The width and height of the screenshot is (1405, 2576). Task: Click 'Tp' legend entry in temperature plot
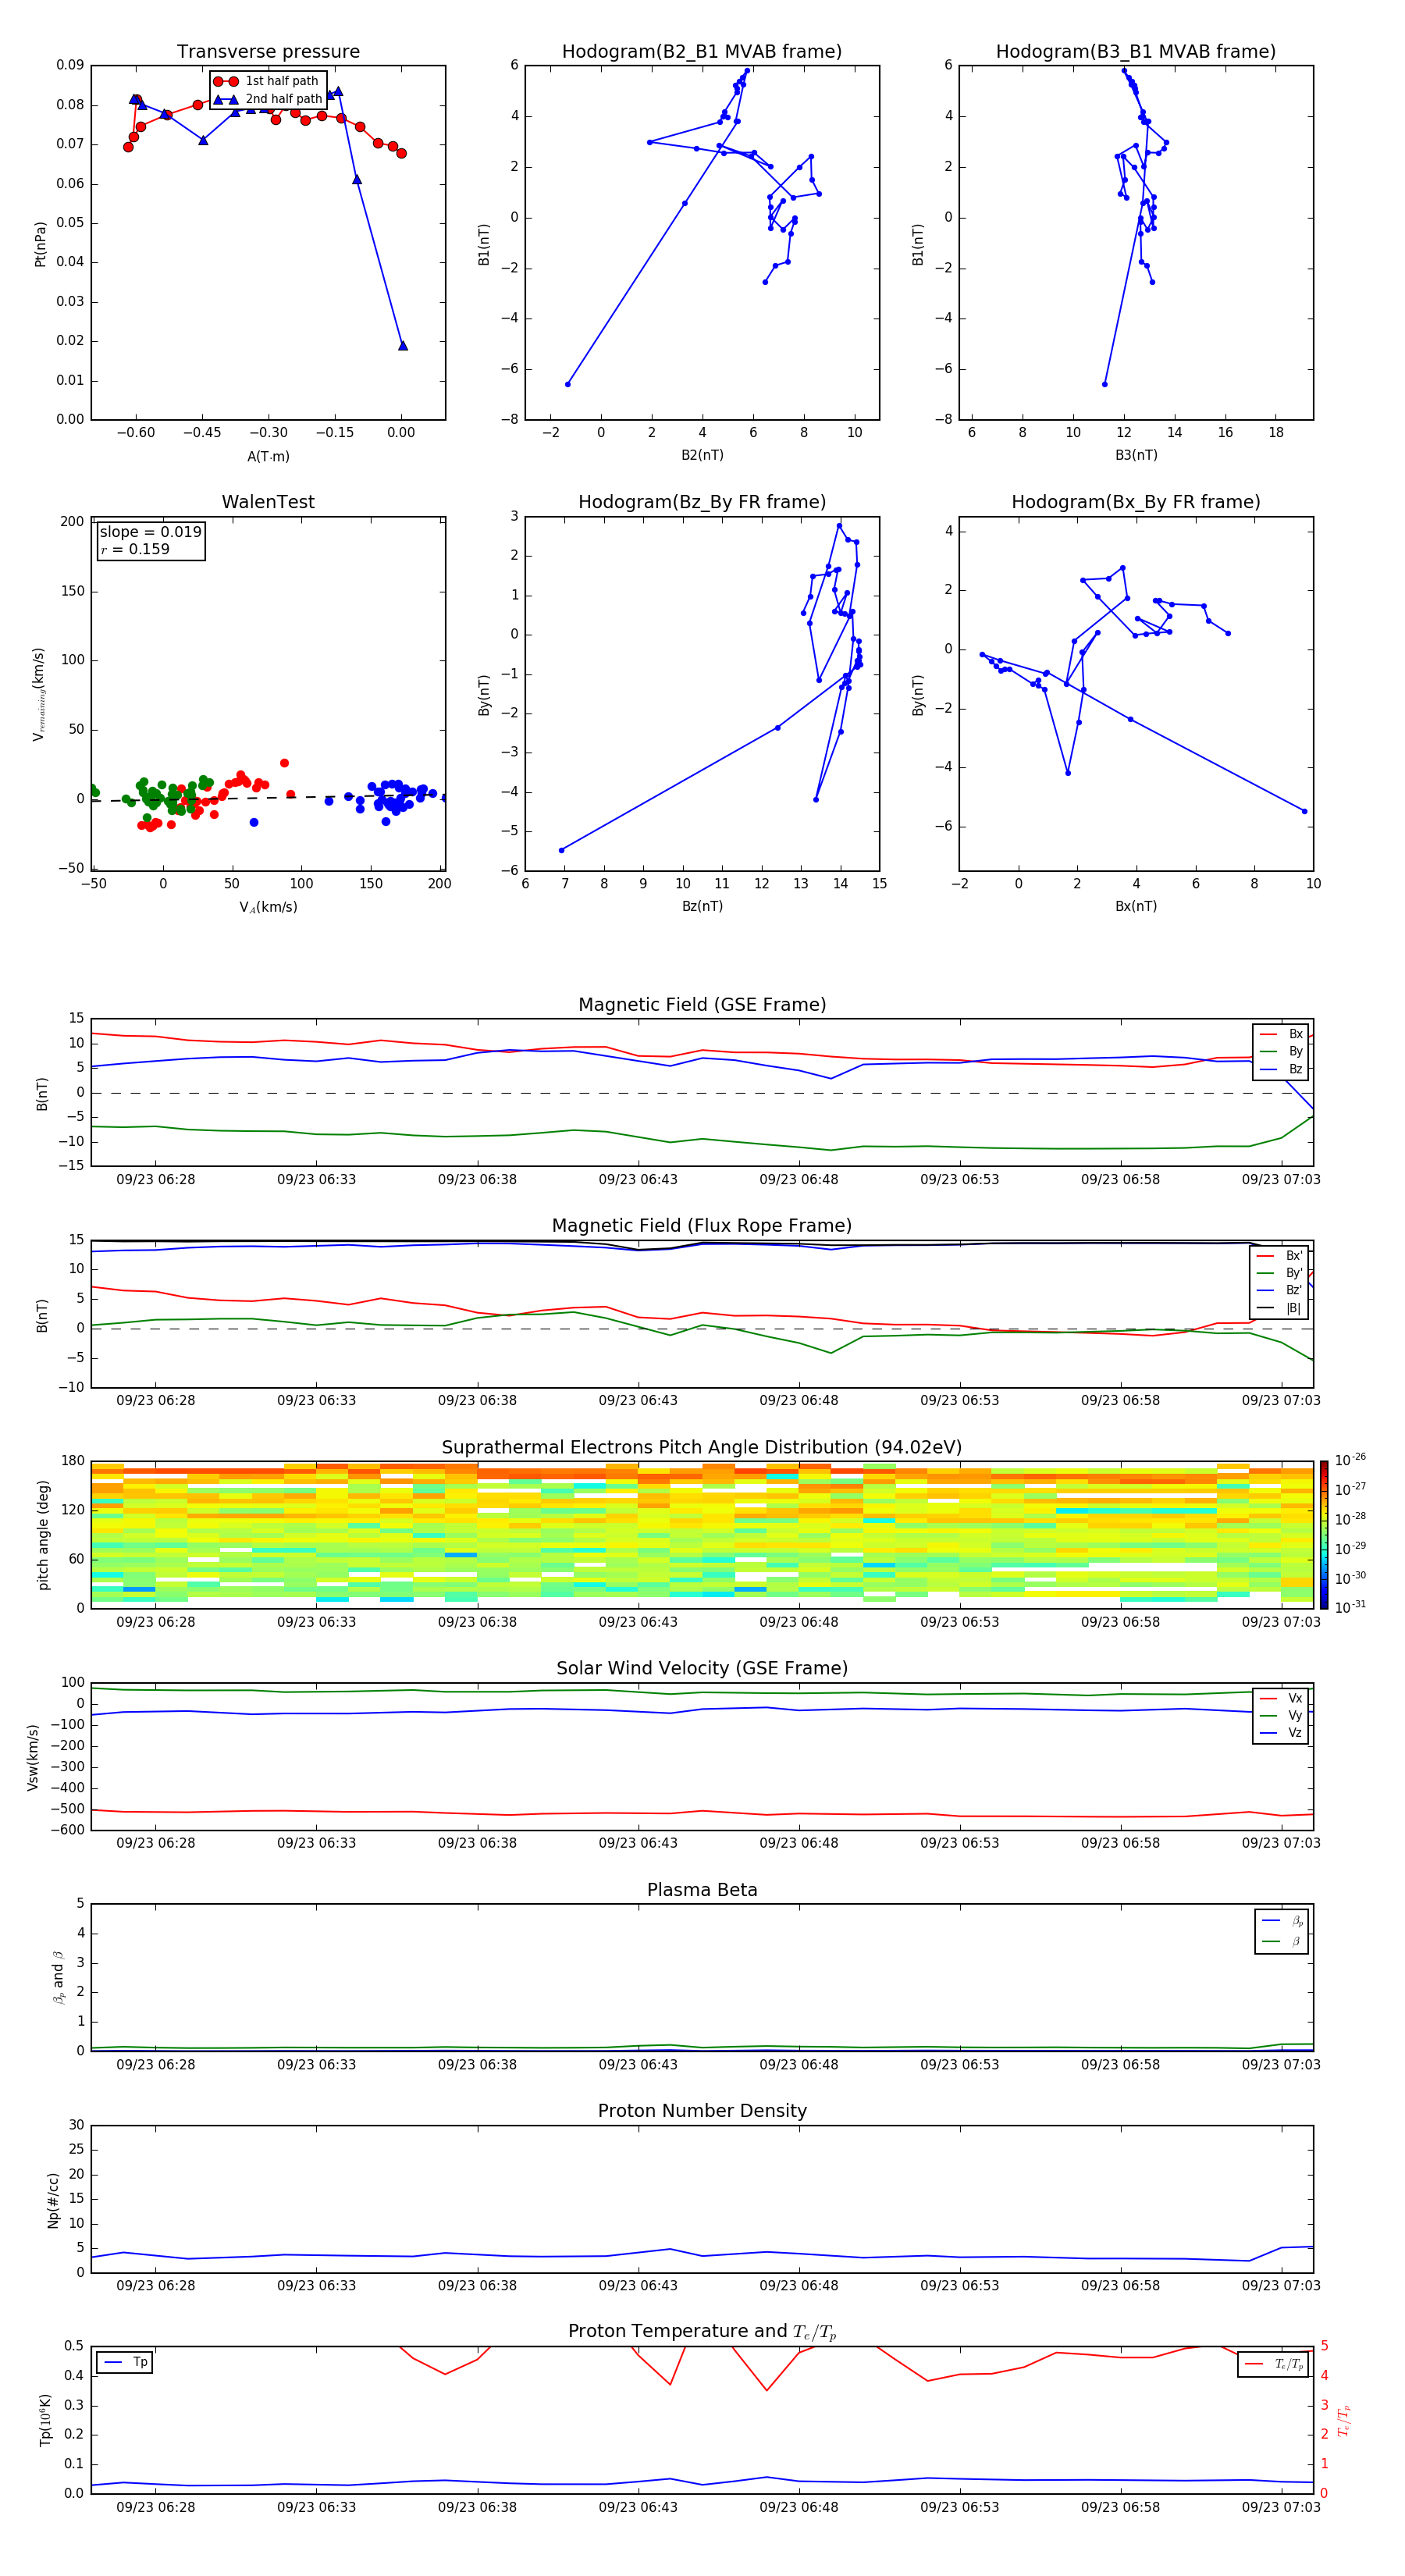coord(126,2362)
